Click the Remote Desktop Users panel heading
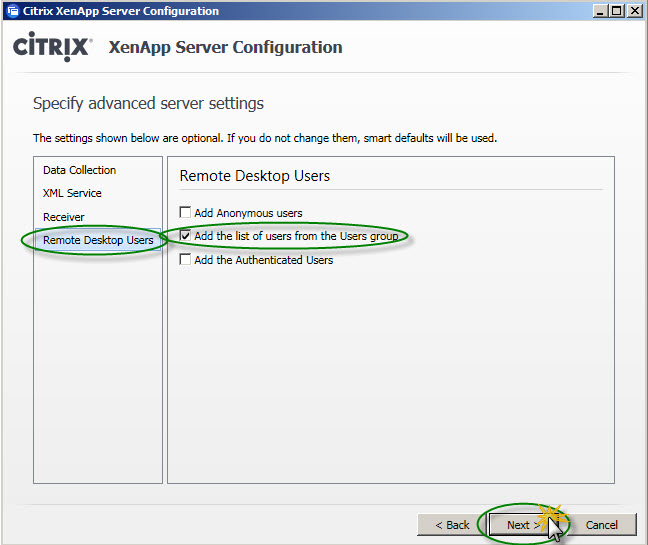Image resolution: width=648 pixels, height=545 pixels. pyautogui.click(x=255, y=176)
